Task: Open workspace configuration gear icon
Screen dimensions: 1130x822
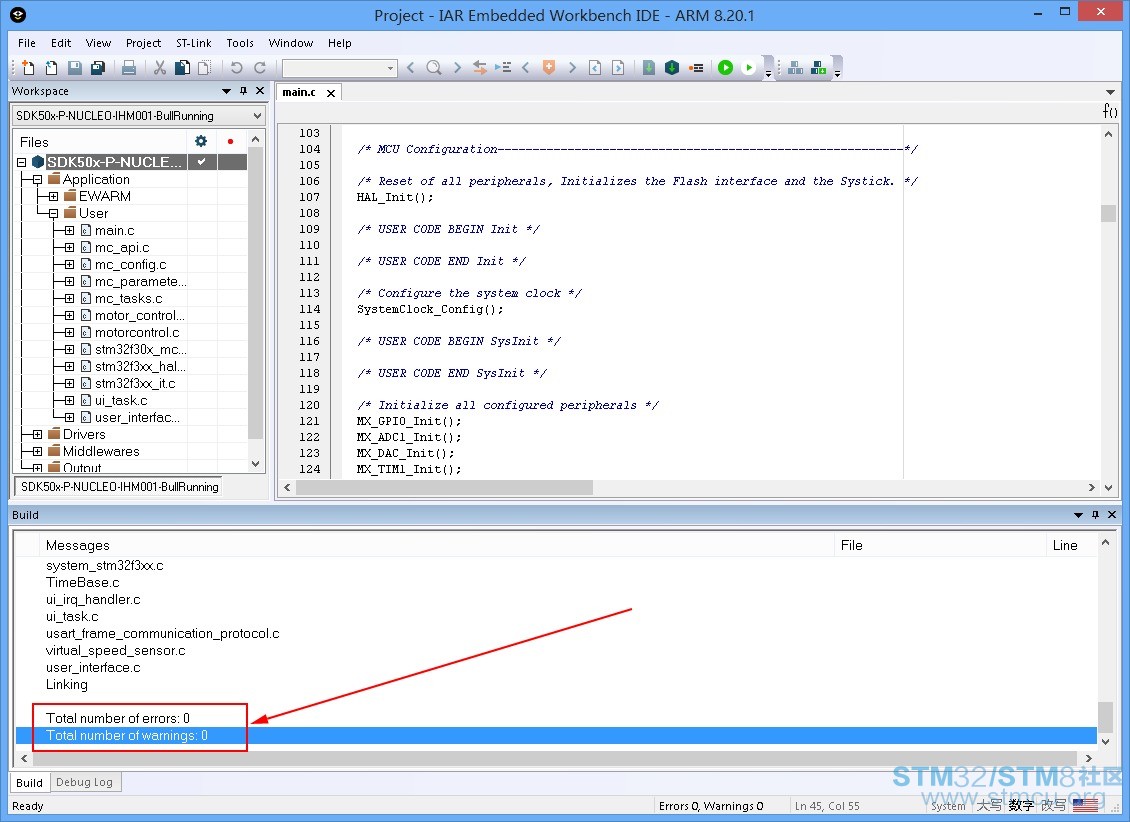Action: (x=201, y=141)
